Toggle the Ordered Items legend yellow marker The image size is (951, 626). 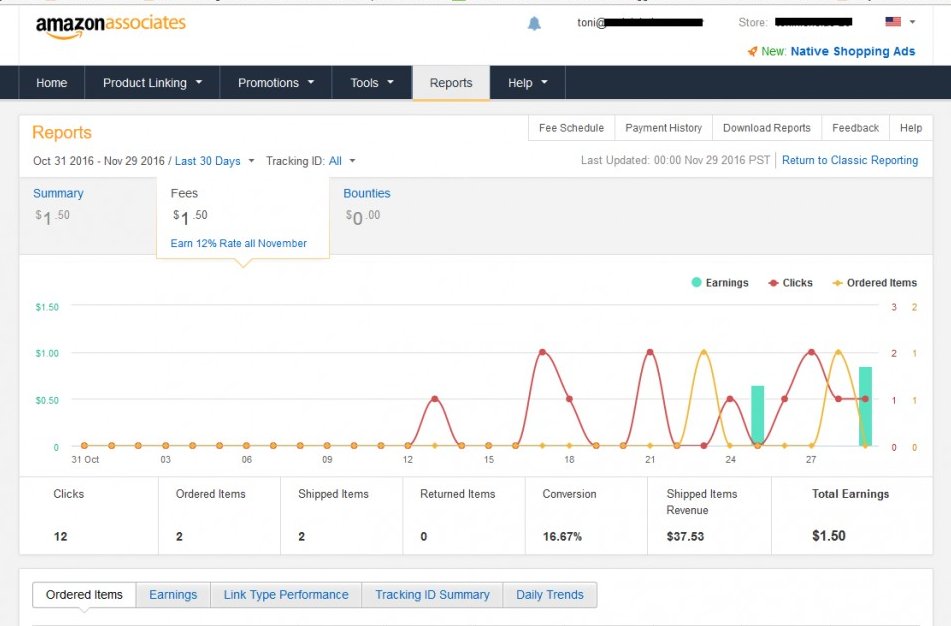pyautogui.click(x=838, y=283)
